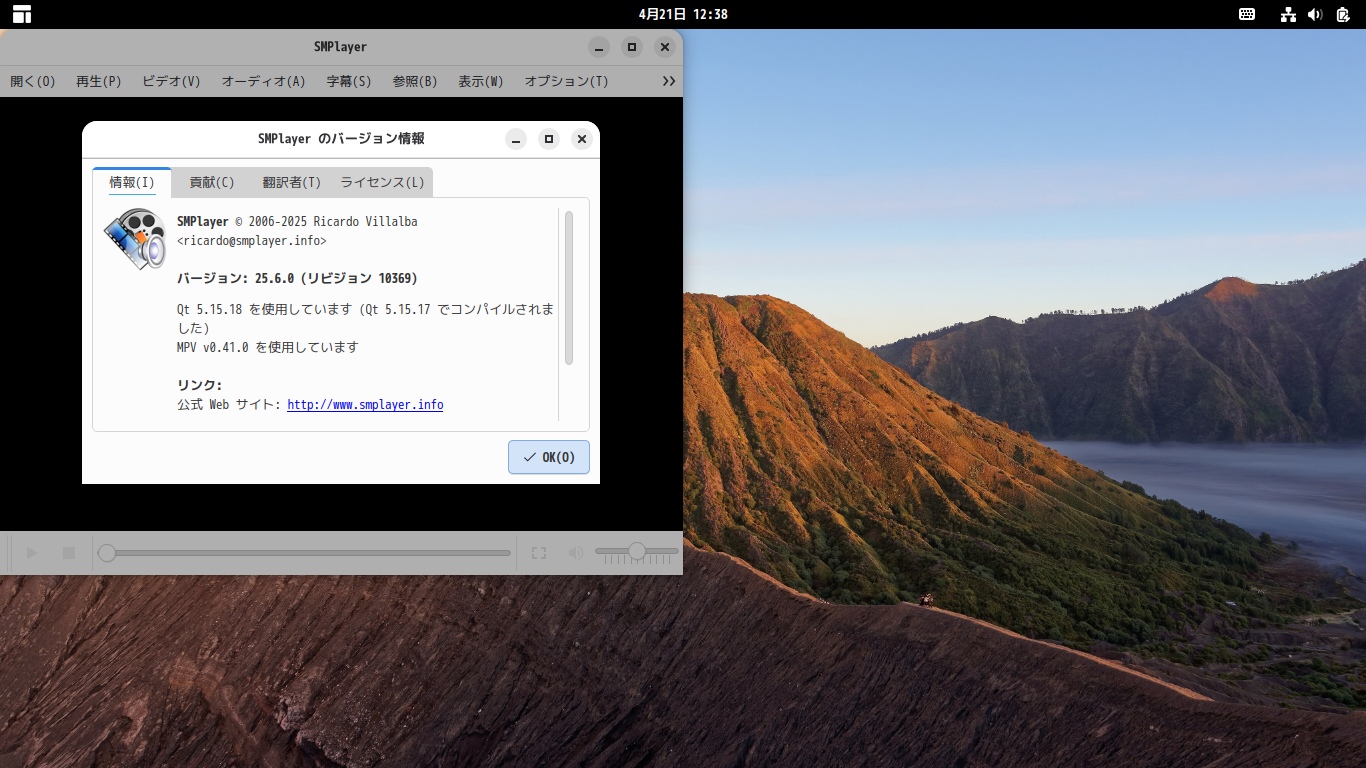Click the Stop playback icon
Viewport: 1366px width, 768px height.
pyautogui.click(x=68, y=553)
